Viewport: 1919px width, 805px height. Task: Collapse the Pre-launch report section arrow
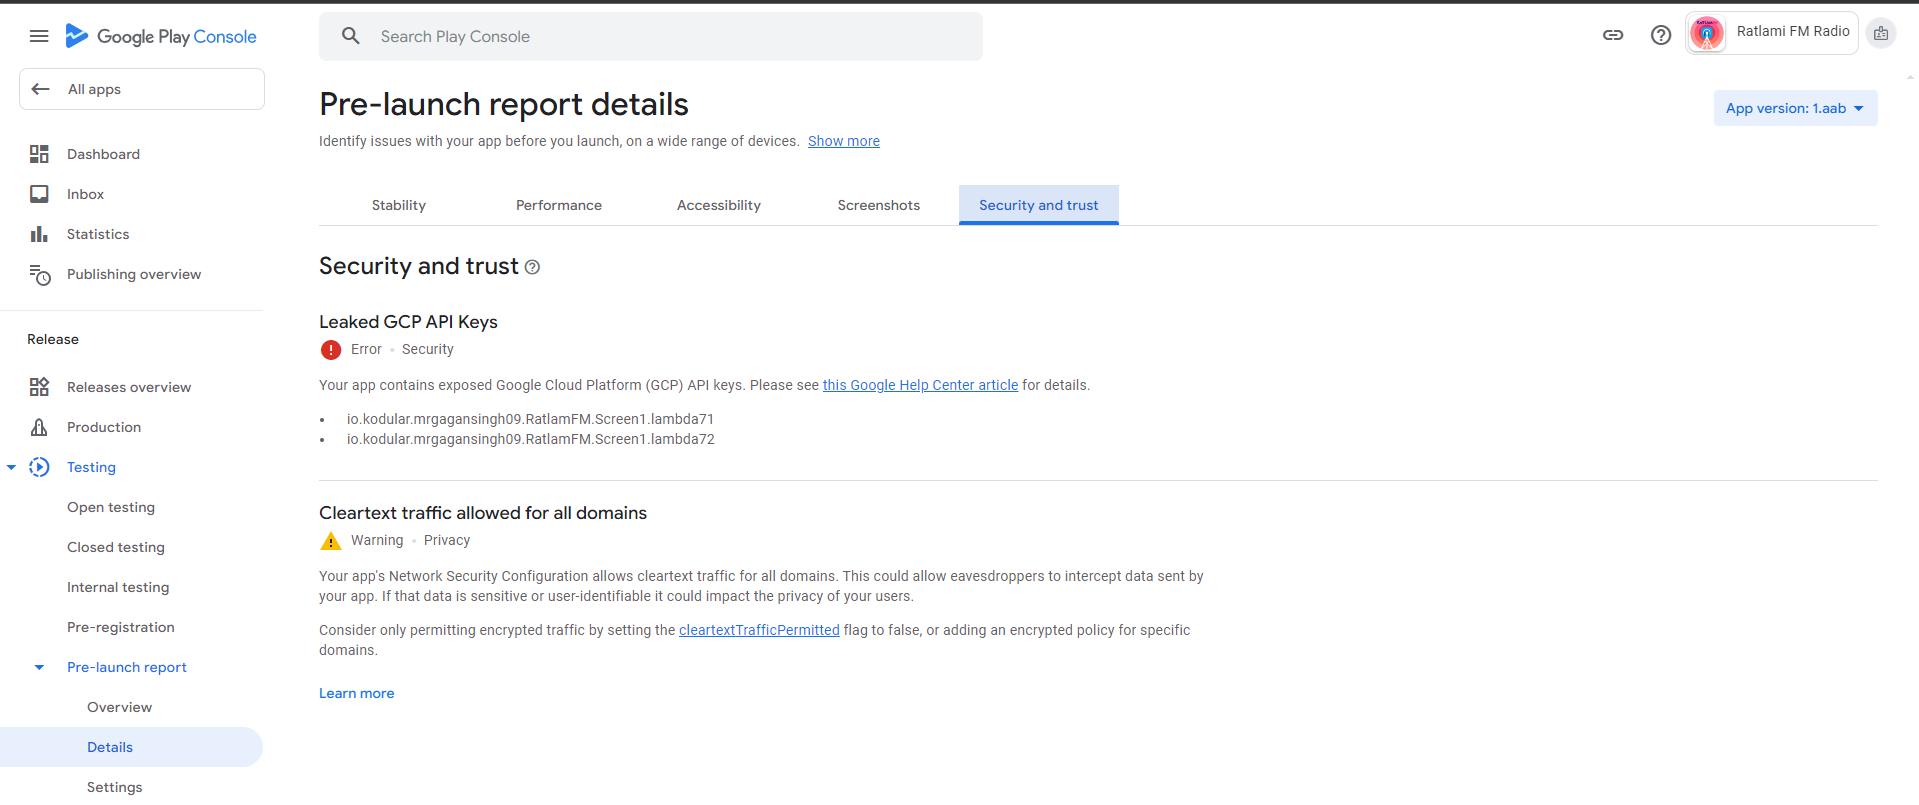pos(39,667)
